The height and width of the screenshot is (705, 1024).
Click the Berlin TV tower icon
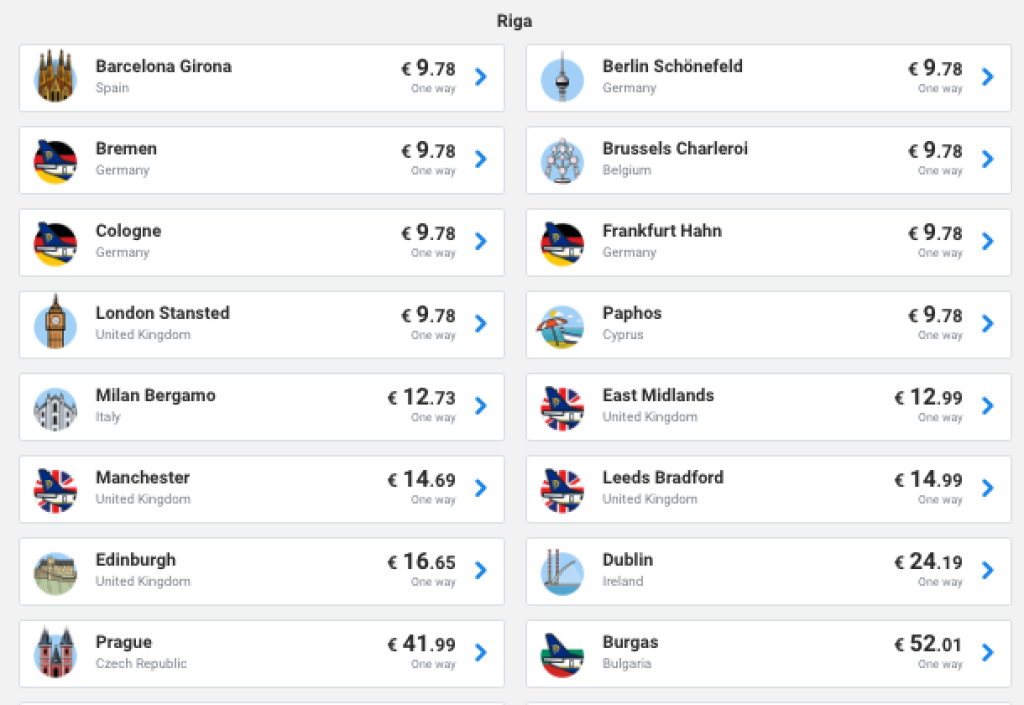coord(562,77)
